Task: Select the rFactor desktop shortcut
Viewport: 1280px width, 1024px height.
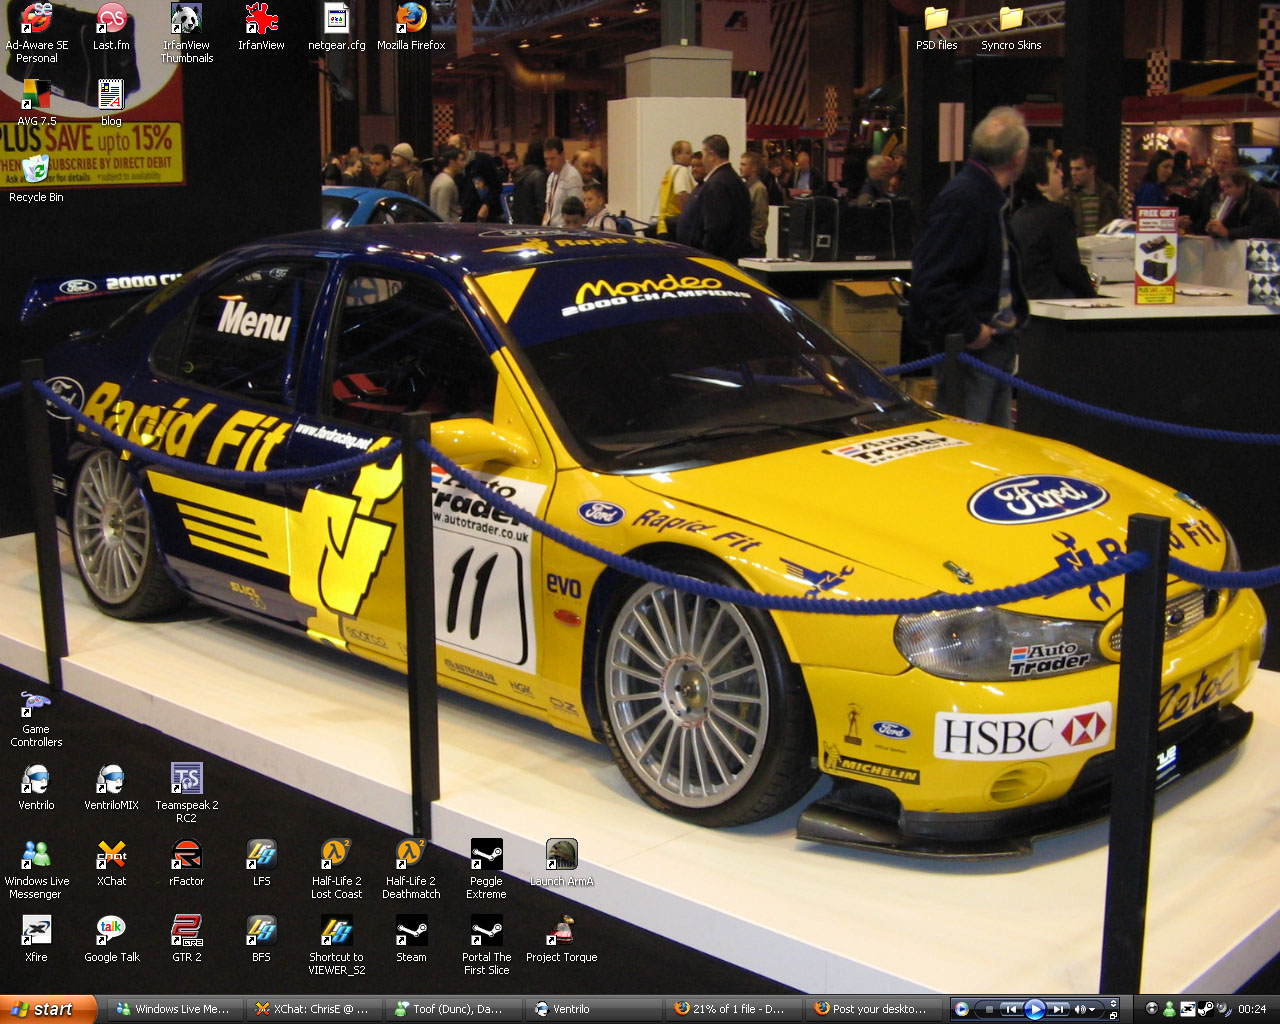Action: pos(187,863)
